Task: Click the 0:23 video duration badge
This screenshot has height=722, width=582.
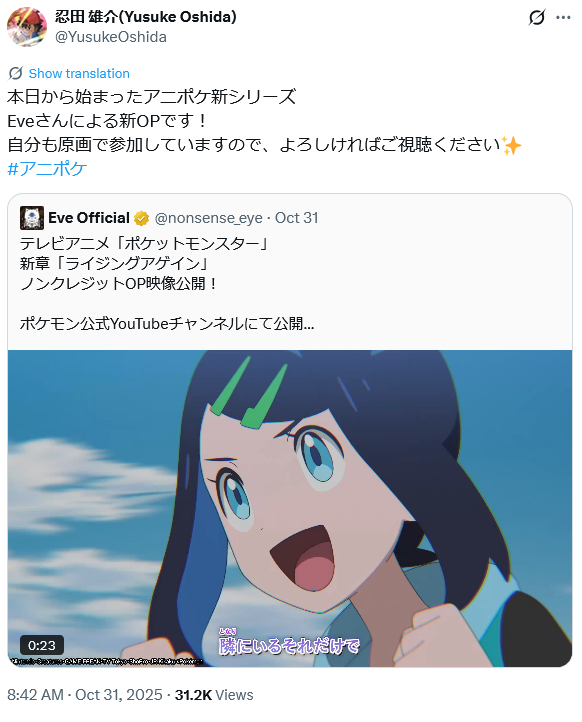Action: tap(42, 645)
